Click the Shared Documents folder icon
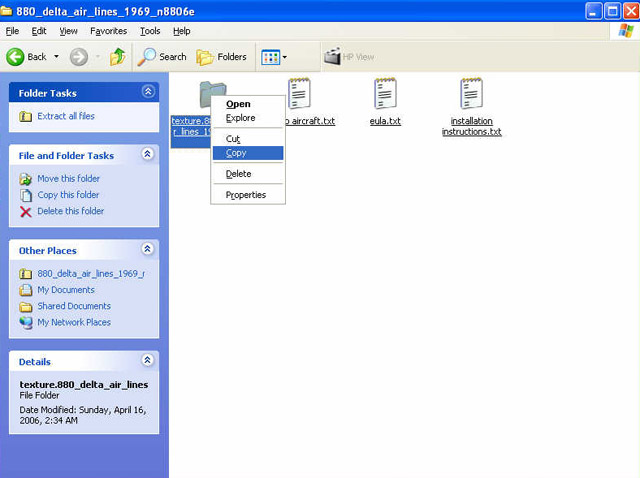The height and width of the screenshot is (478, 640). point(26,307)
